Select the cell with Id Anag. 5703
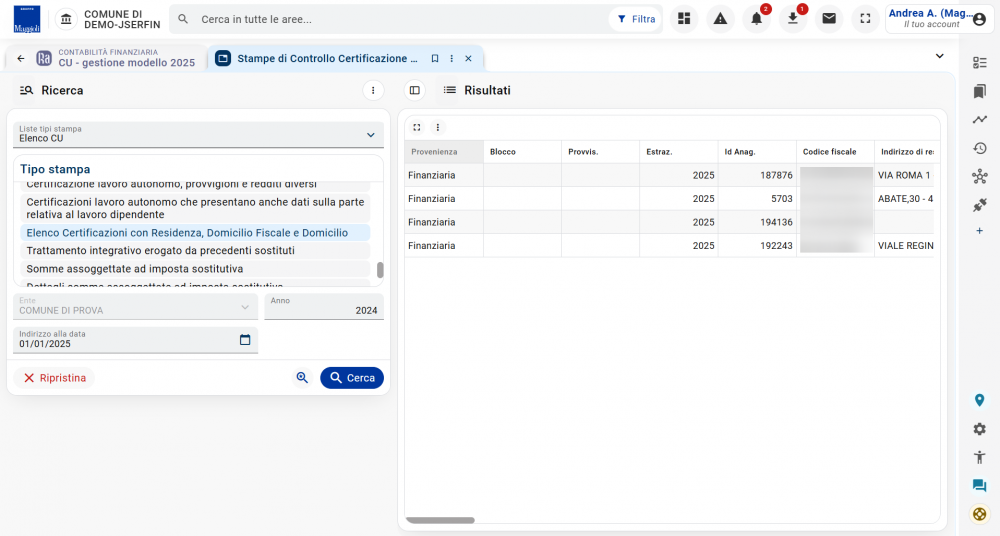Viewport: 1000px width, 536px height. (x=757, y=198)
